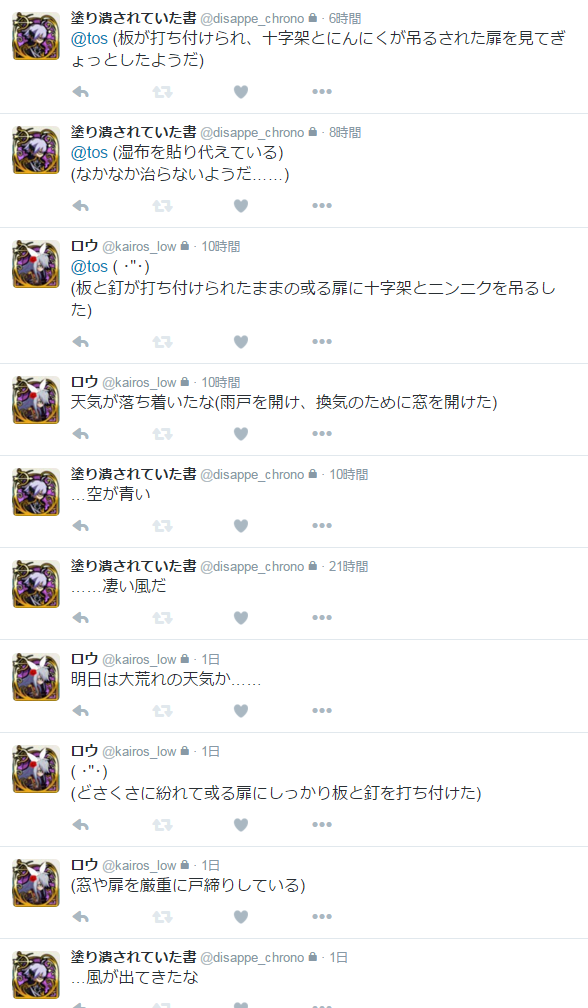Retweet the …空が青い tweet
The width and height of the screenshot is (588, 1008).
point(163,526)
